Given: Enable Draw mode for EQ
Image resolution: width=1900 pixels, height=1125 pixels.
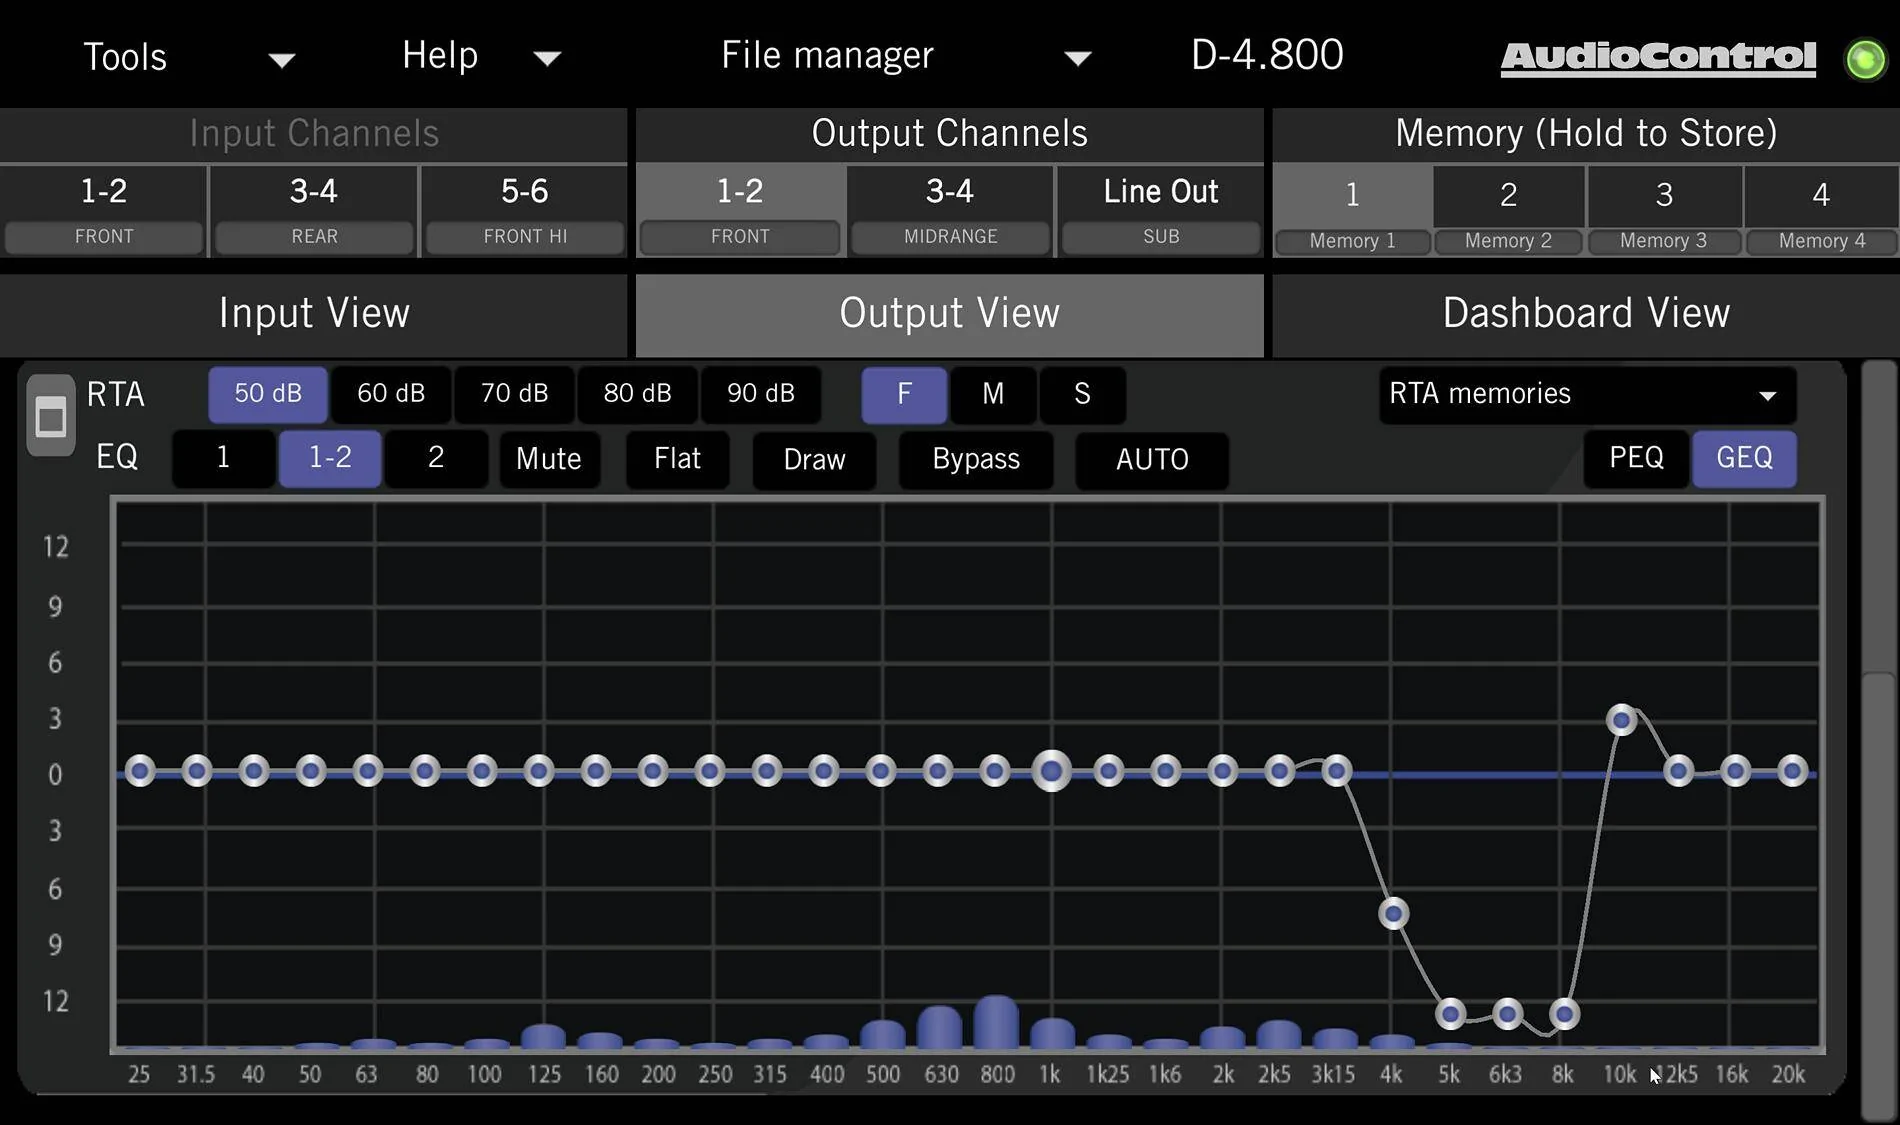Looking at the screenshot, I should 814,460.
